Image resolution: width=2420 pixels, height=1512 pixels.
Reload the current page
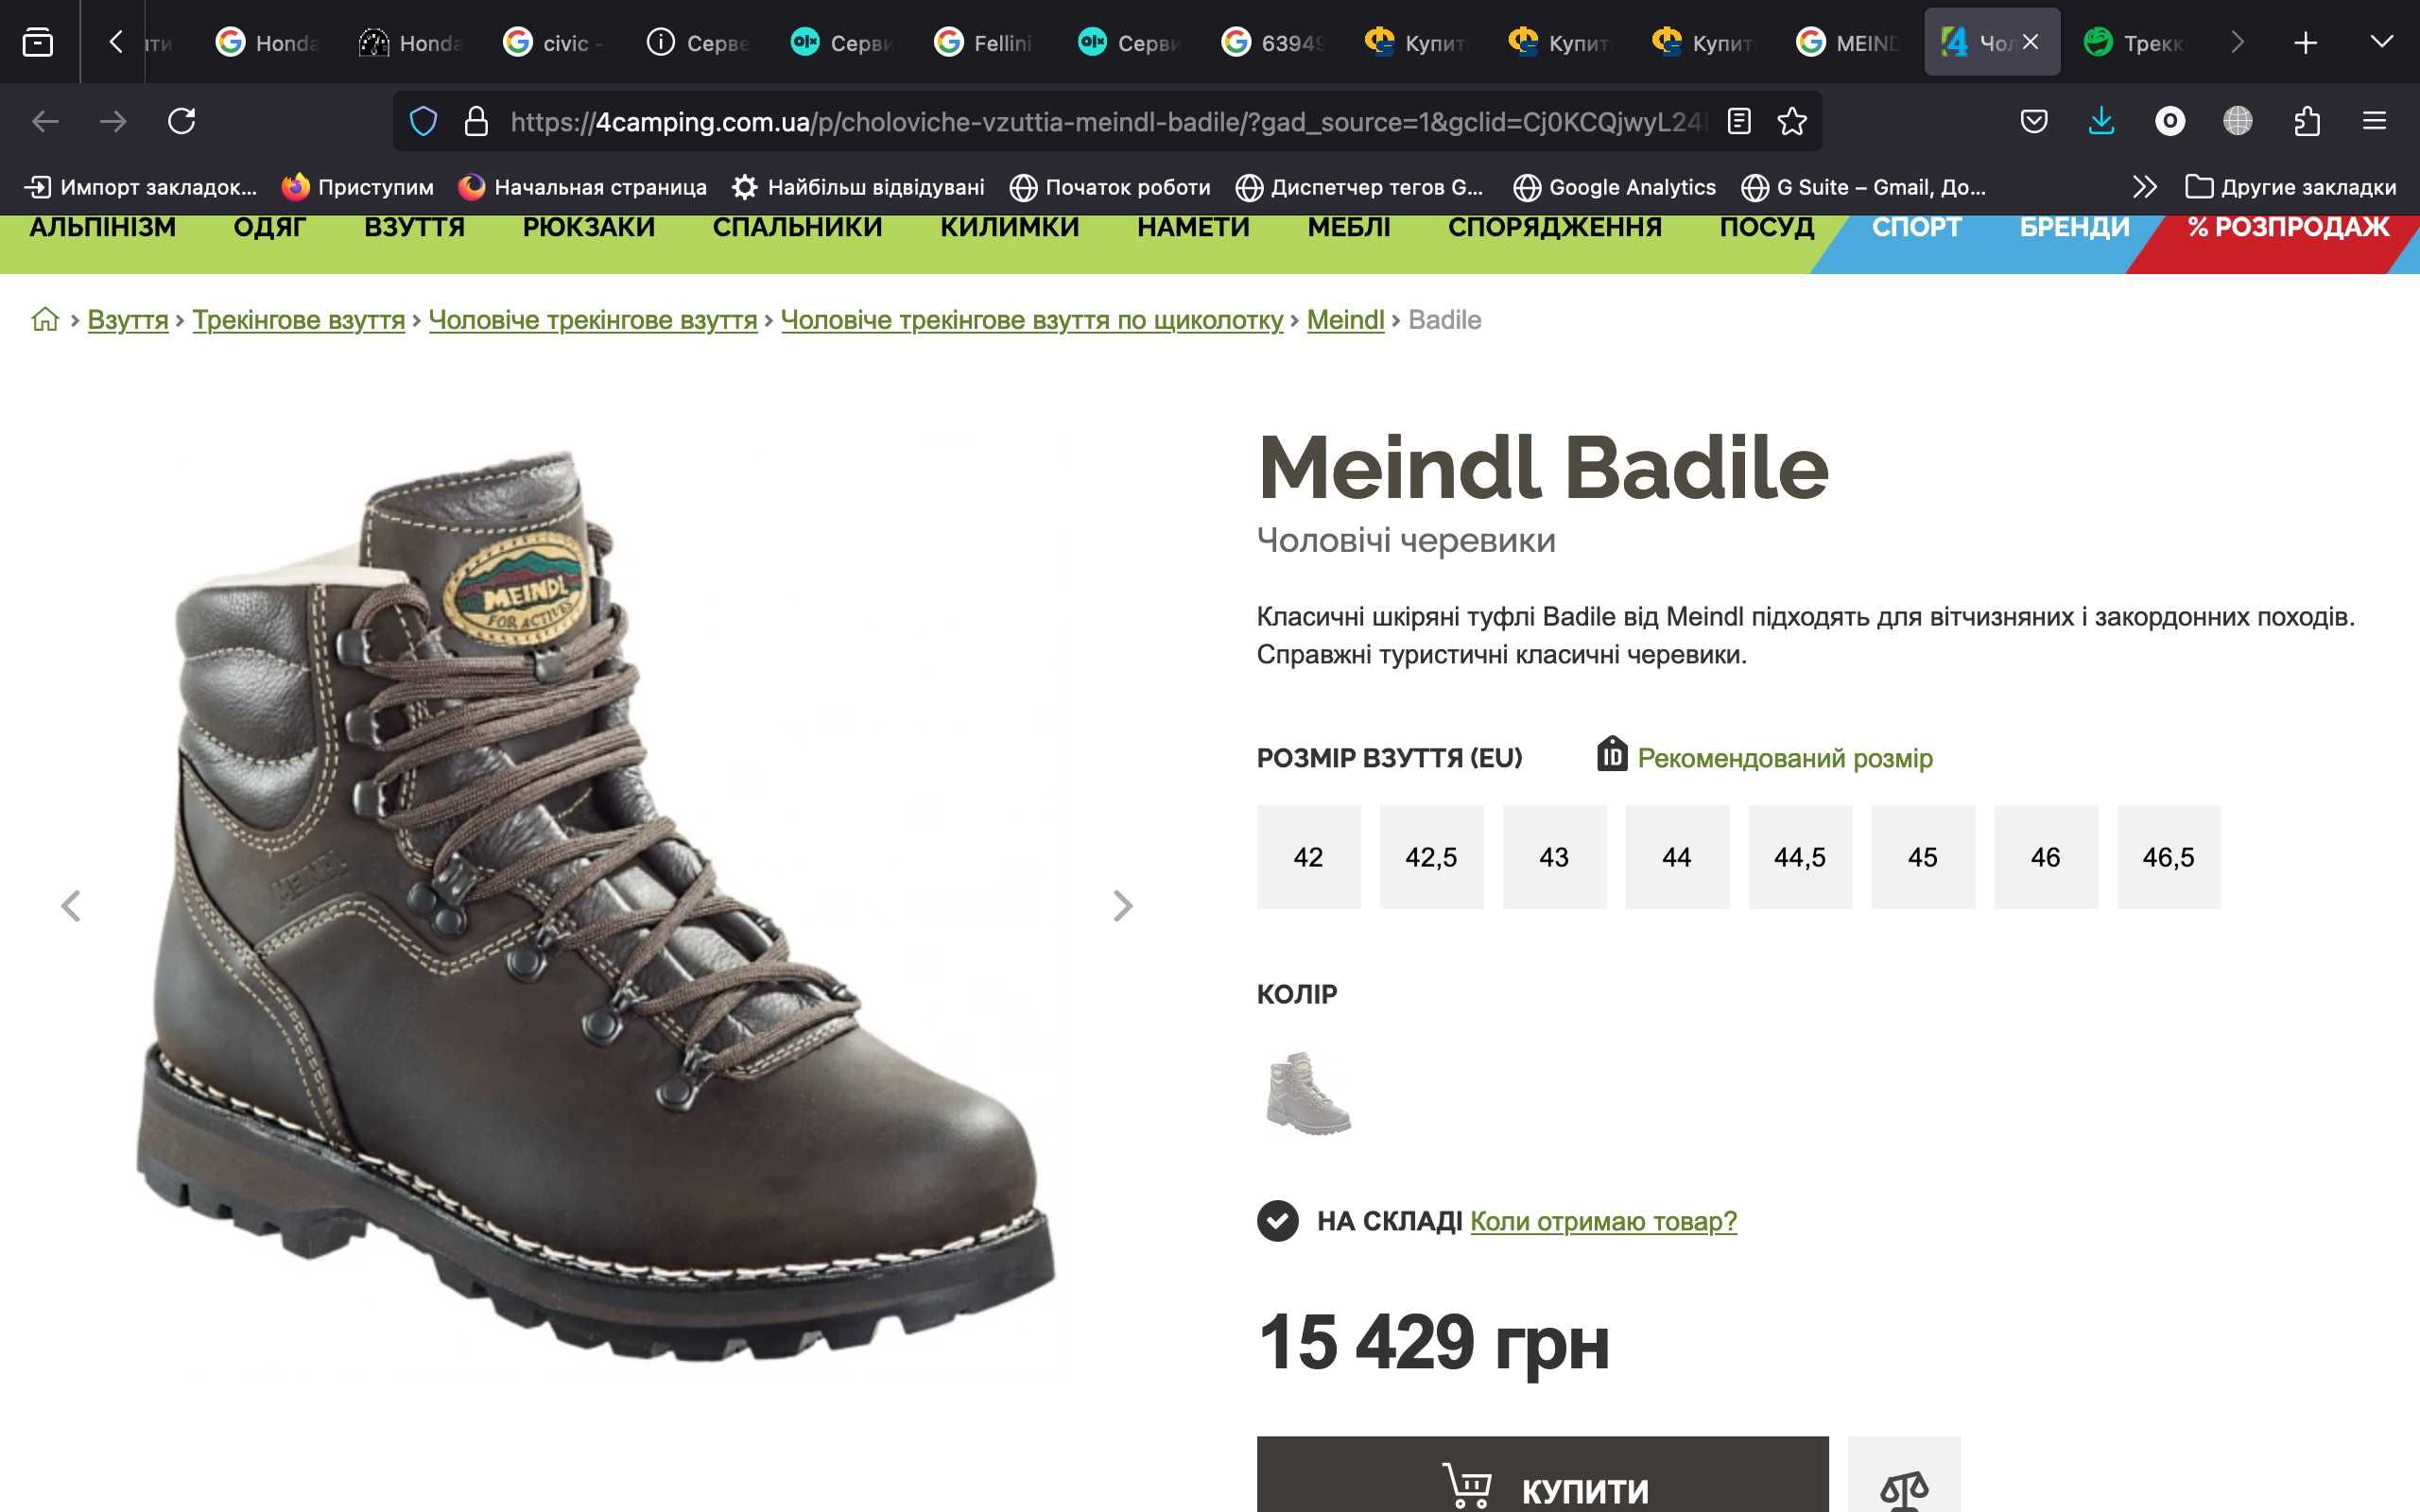tap(181, 122)
